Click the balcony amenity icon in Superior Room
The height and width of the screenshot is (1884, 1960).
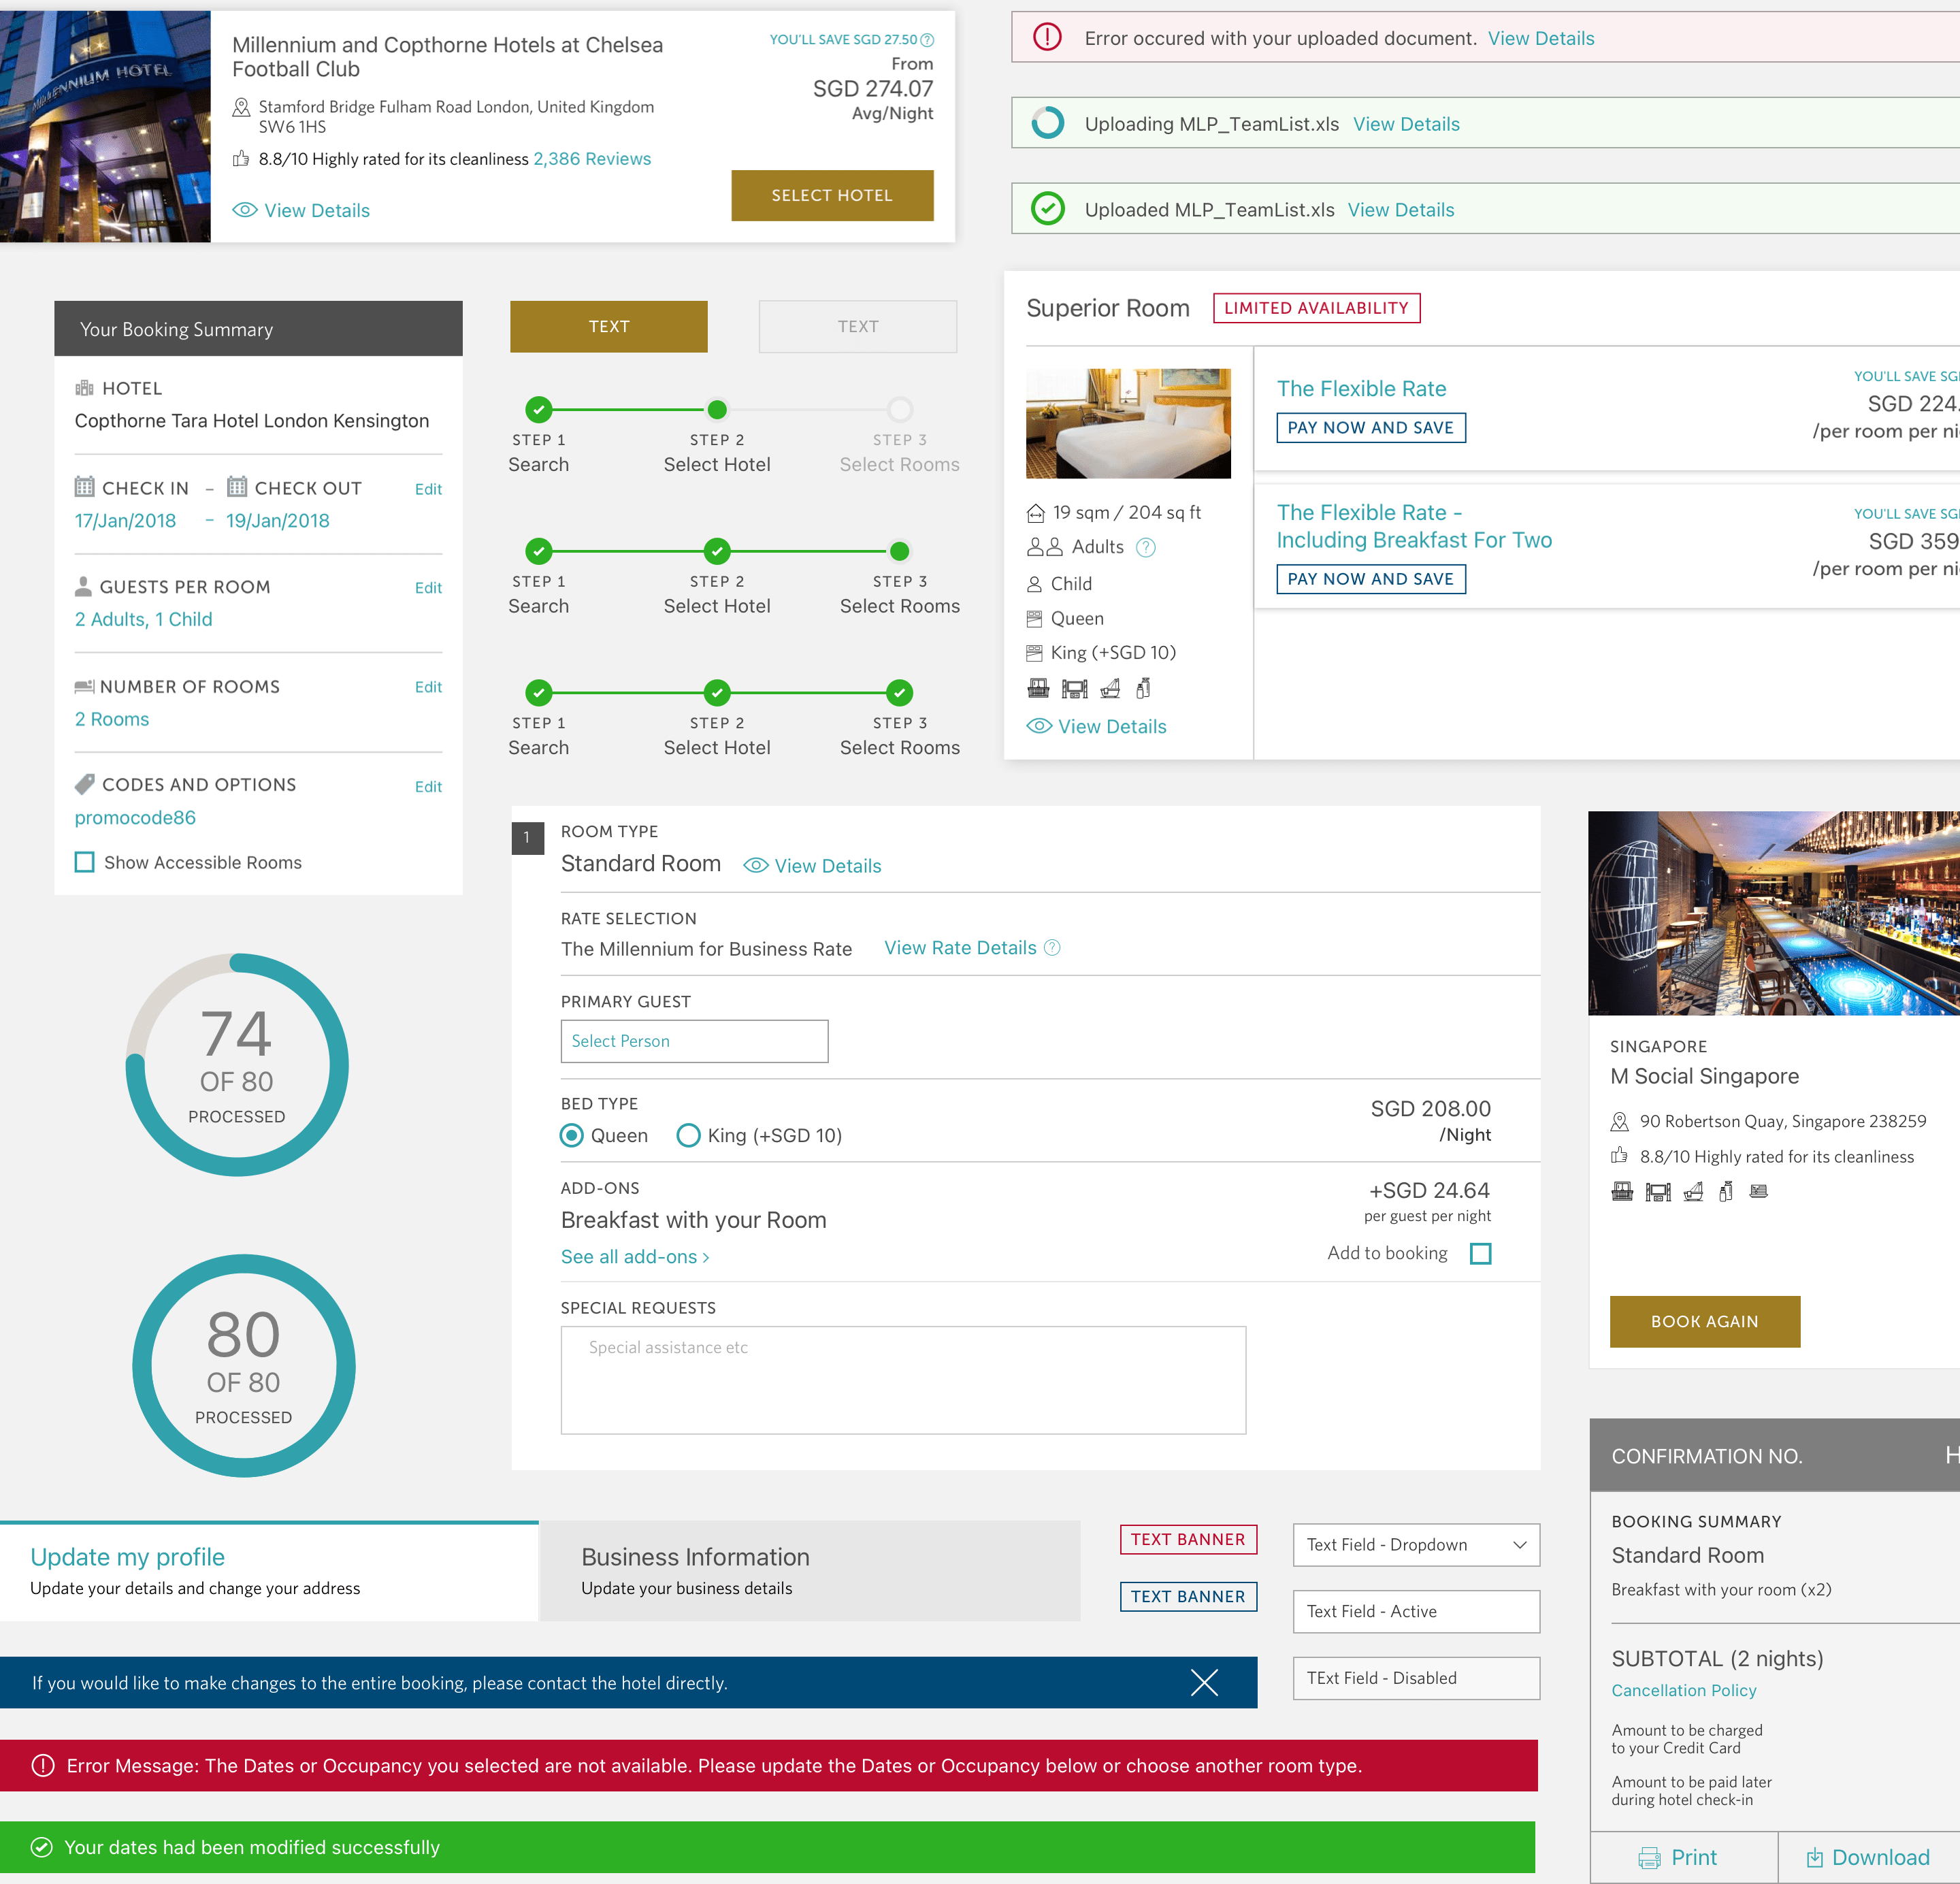(x=1039, y=688)
